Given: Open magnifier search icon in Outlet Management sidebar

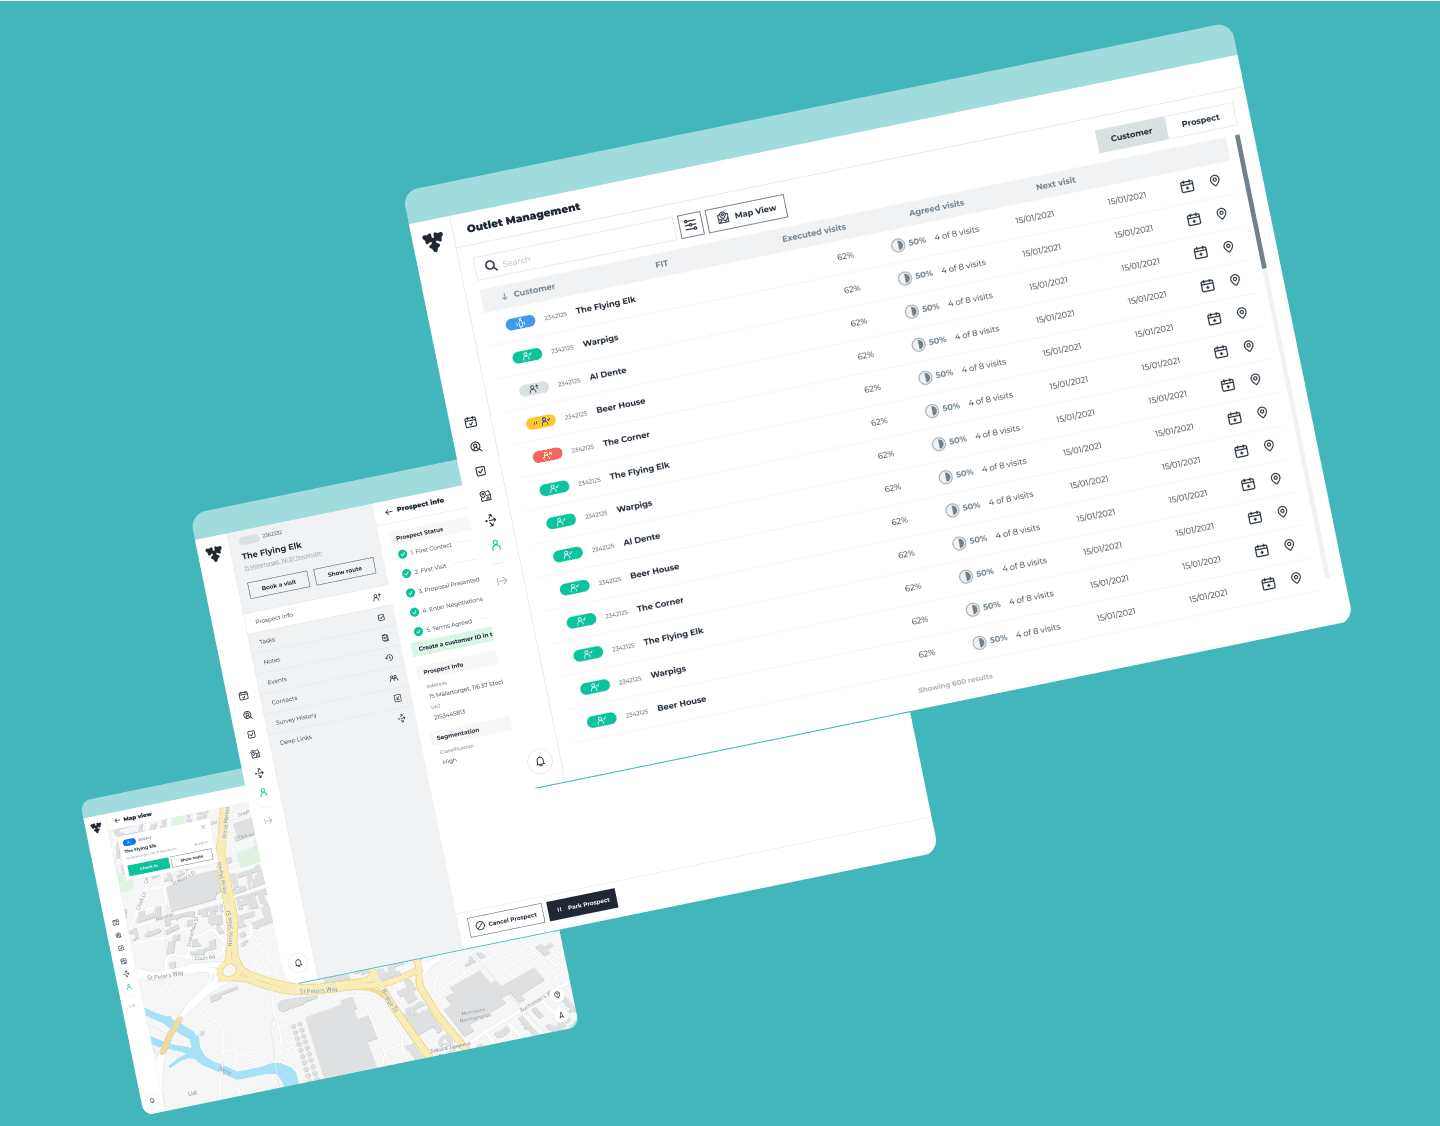Looking at the screenshot, I should click(x=476, y=447).
